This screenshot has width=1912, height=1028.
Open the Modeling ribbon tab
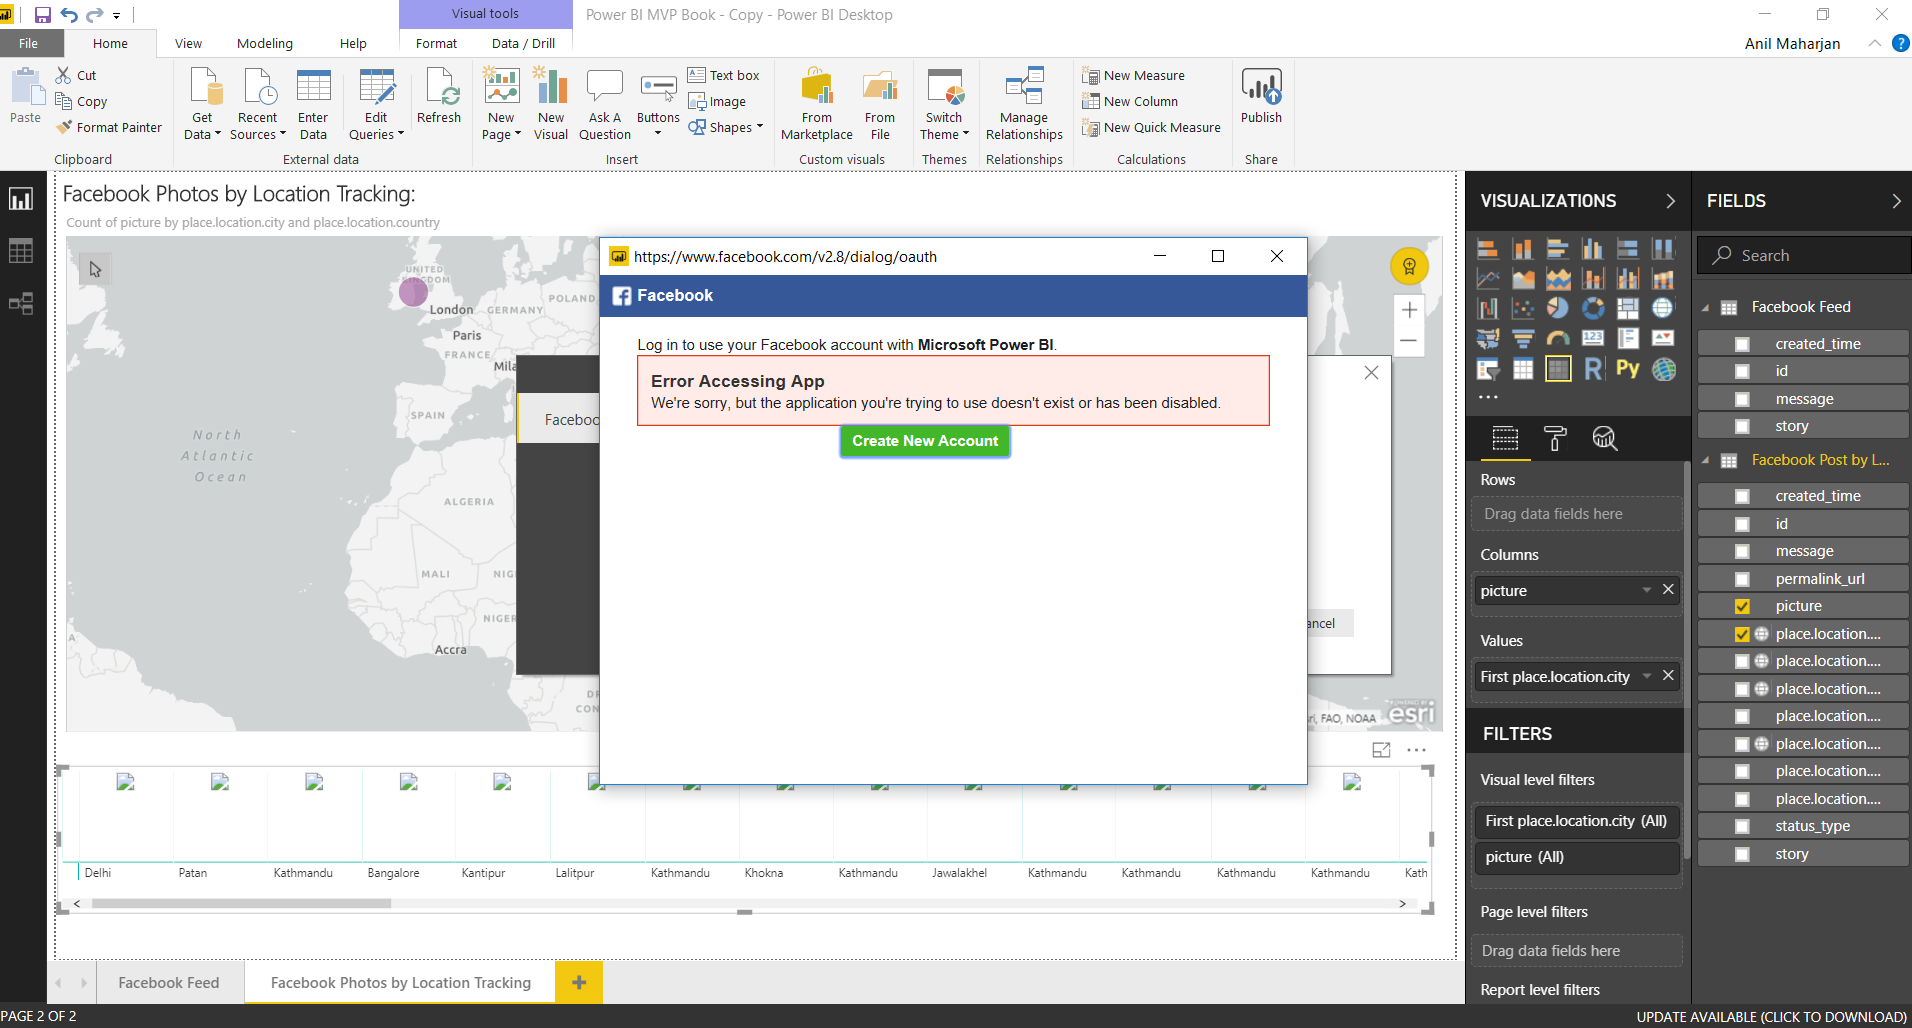point(265,43)
